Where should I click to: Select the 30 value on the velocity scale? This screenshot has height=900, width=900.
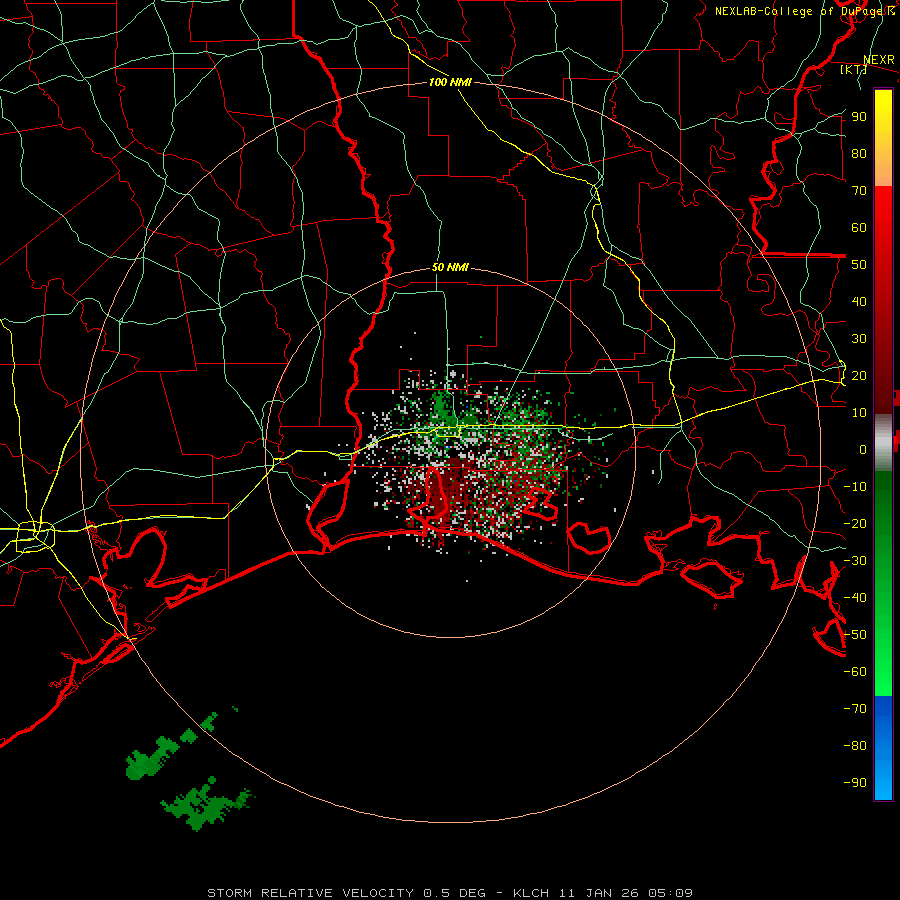[x=859, y=339]
